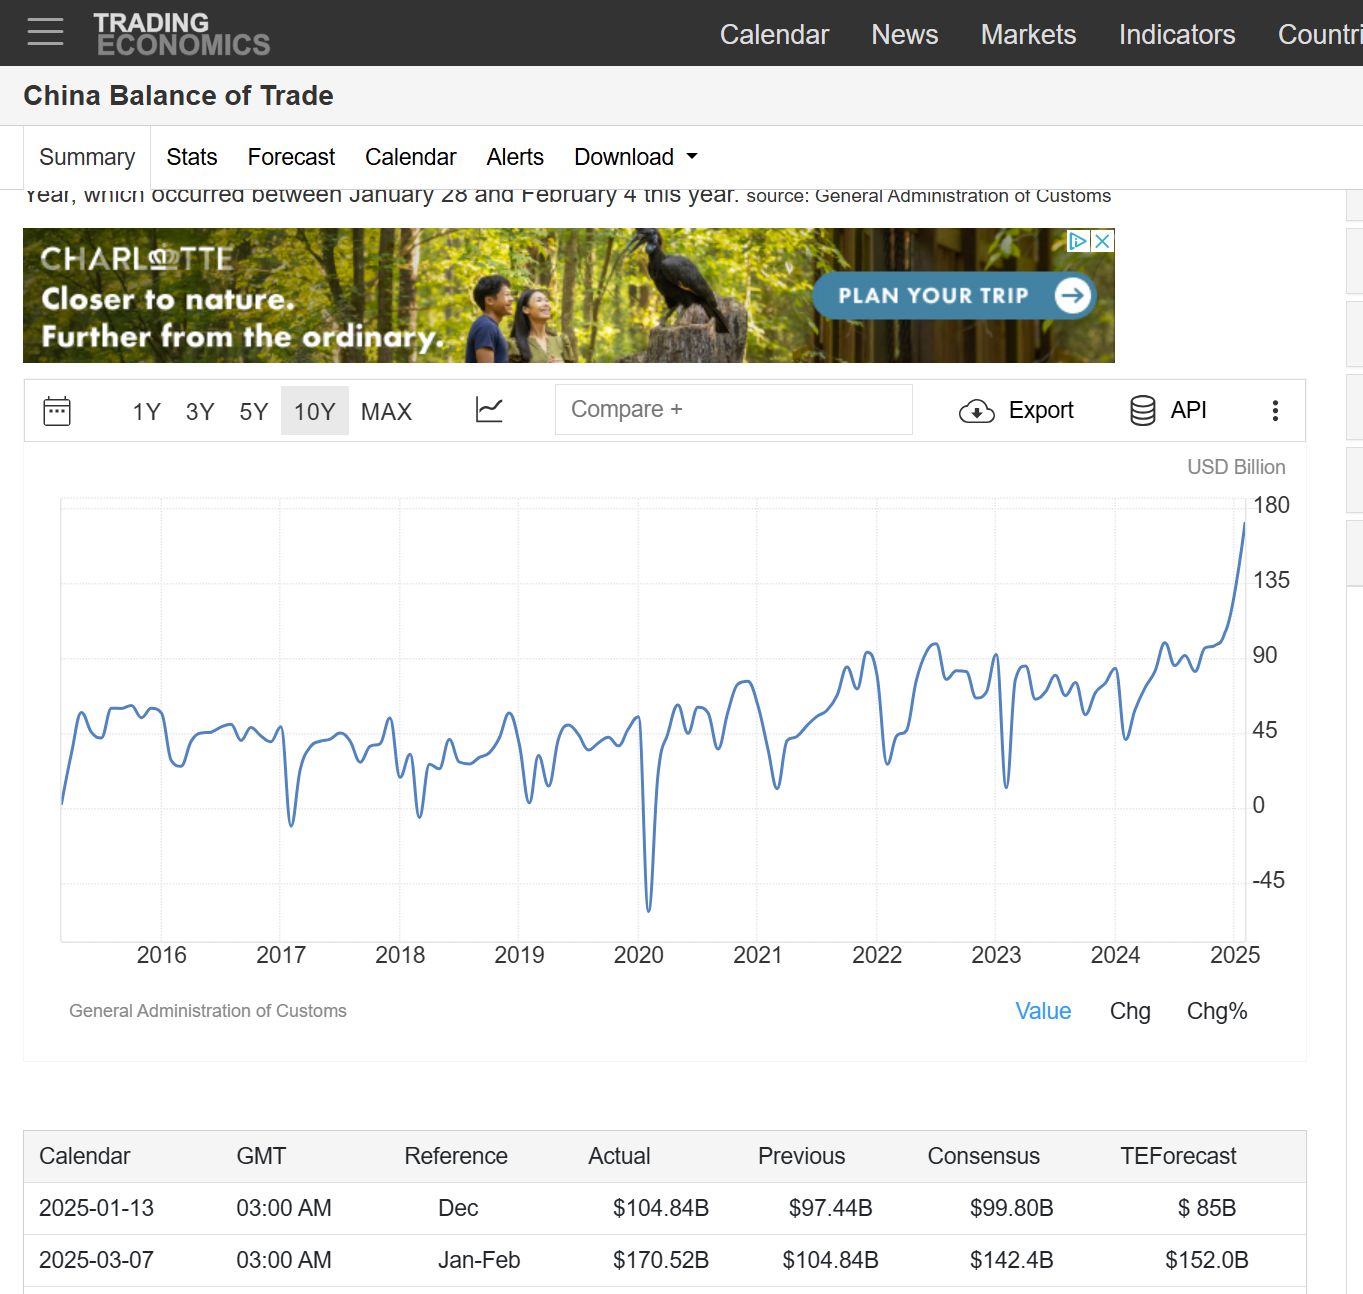Go to Markets in top navigation

1028,34
